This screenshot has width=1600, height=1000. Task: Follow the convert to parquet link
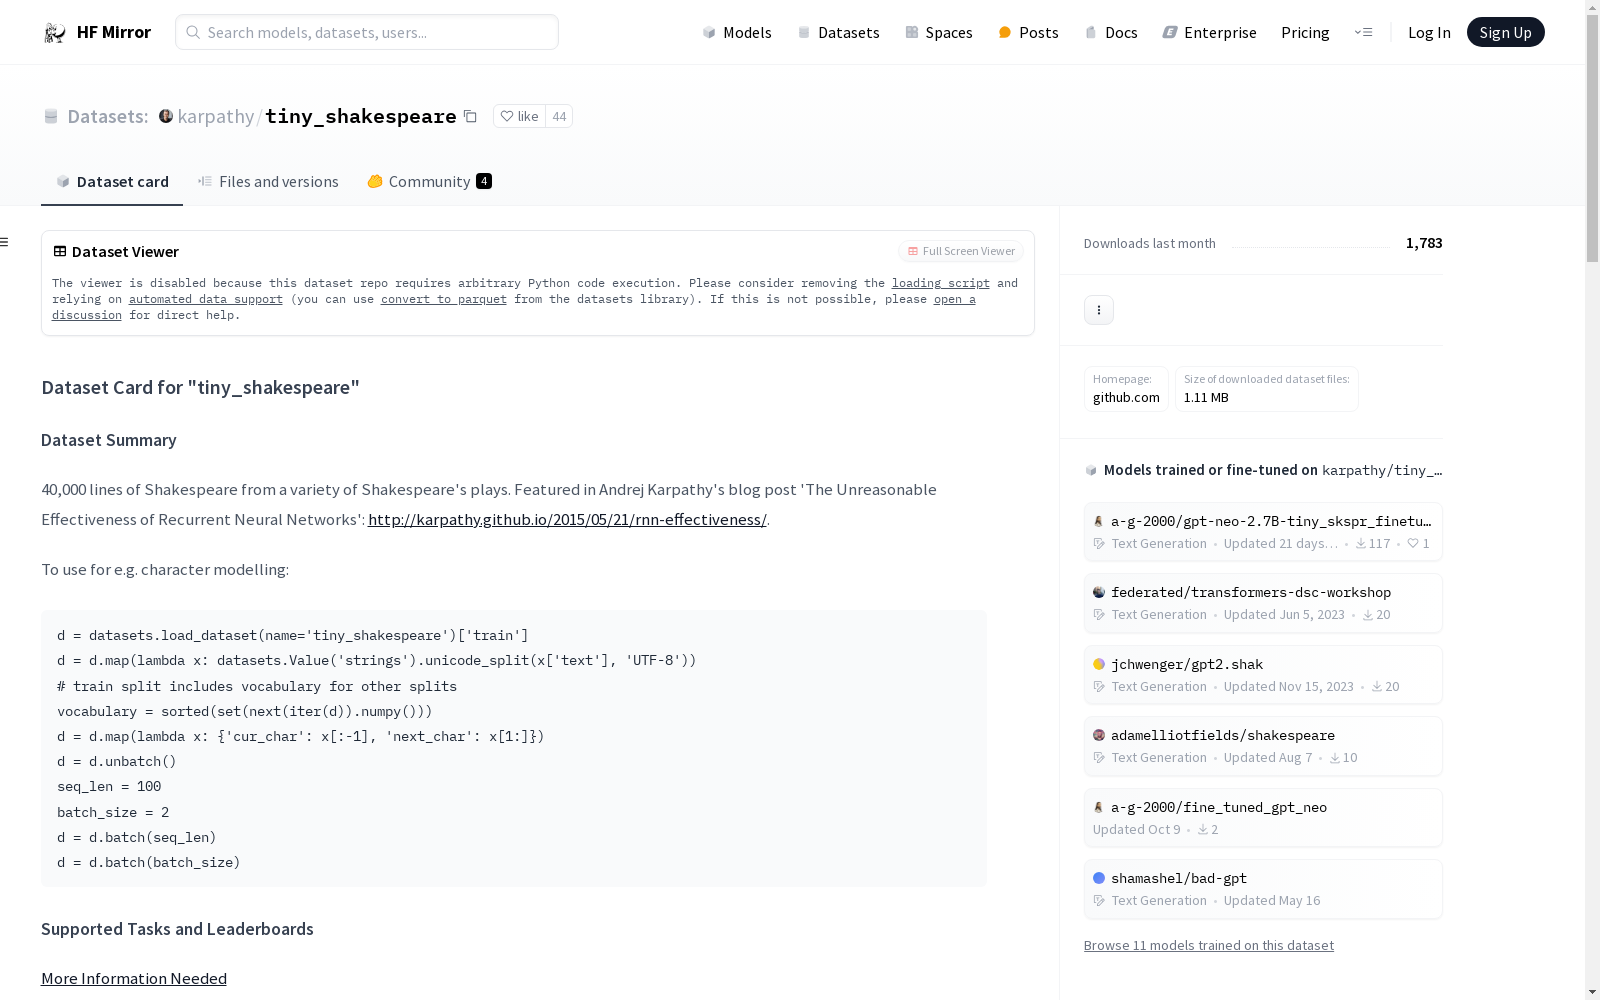(x=444, y=299)
